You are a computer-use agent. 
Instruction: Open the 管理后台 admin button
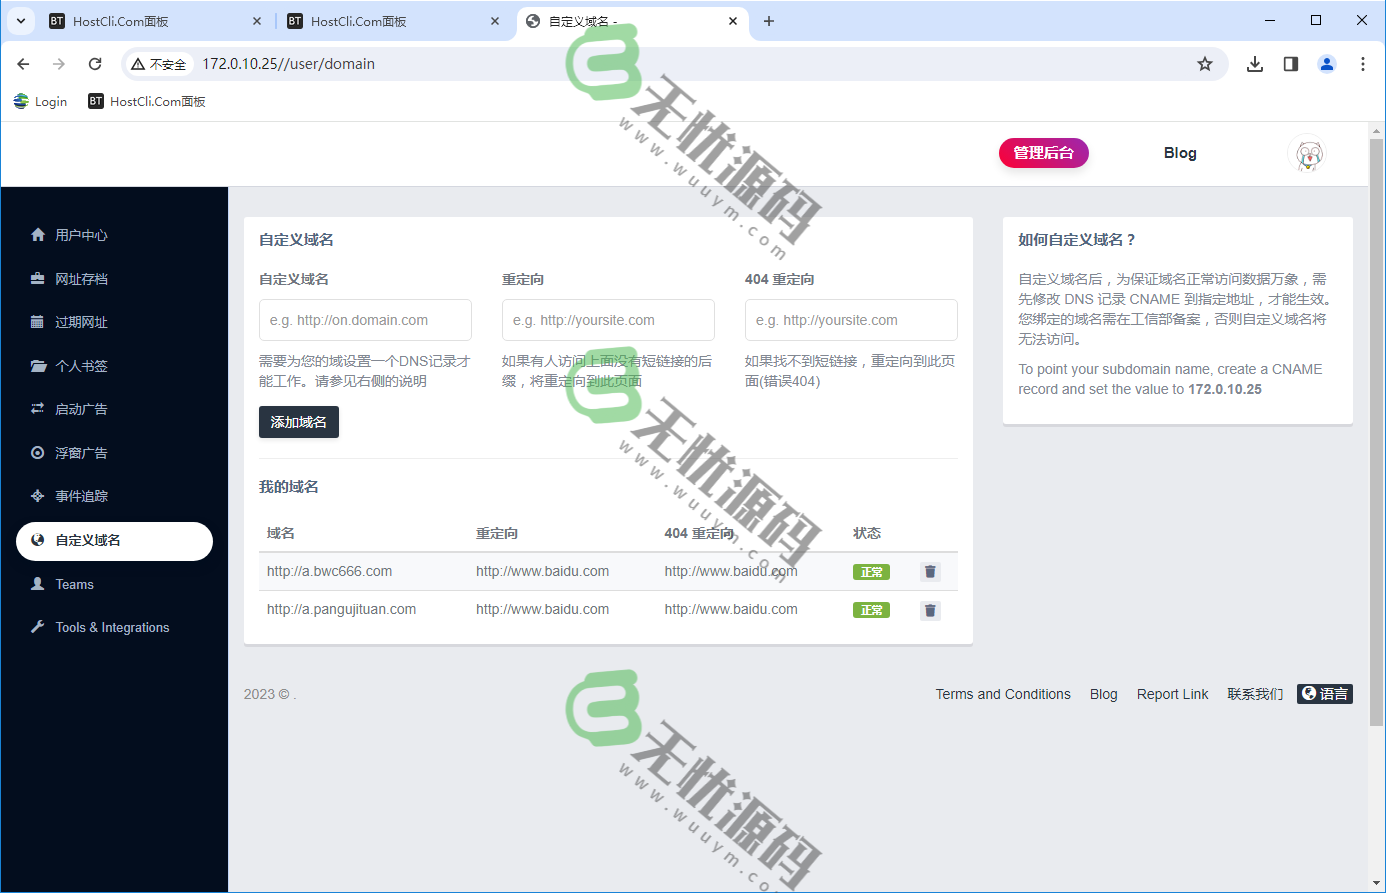pos(1043,153)
